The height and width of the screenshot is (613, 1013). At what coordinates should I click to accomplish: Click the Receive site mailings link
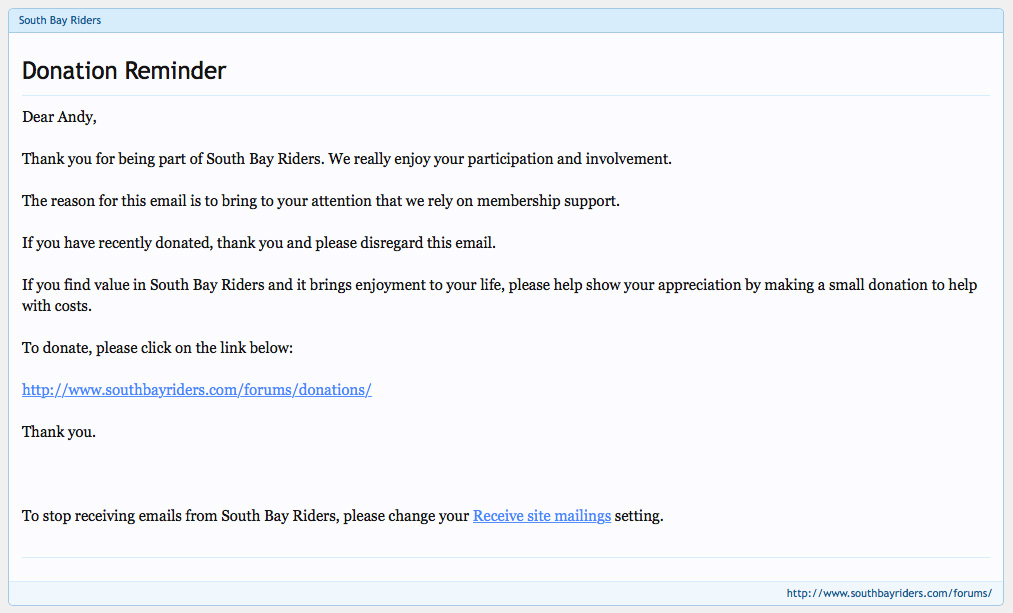point(541,515)
